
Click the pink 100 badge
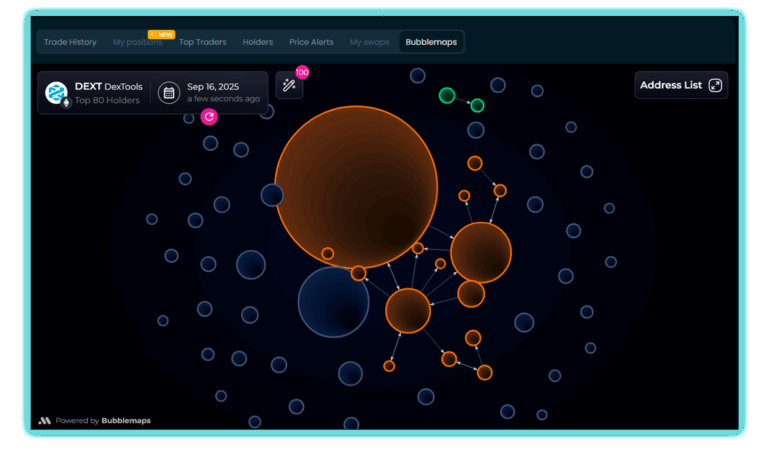302,72
